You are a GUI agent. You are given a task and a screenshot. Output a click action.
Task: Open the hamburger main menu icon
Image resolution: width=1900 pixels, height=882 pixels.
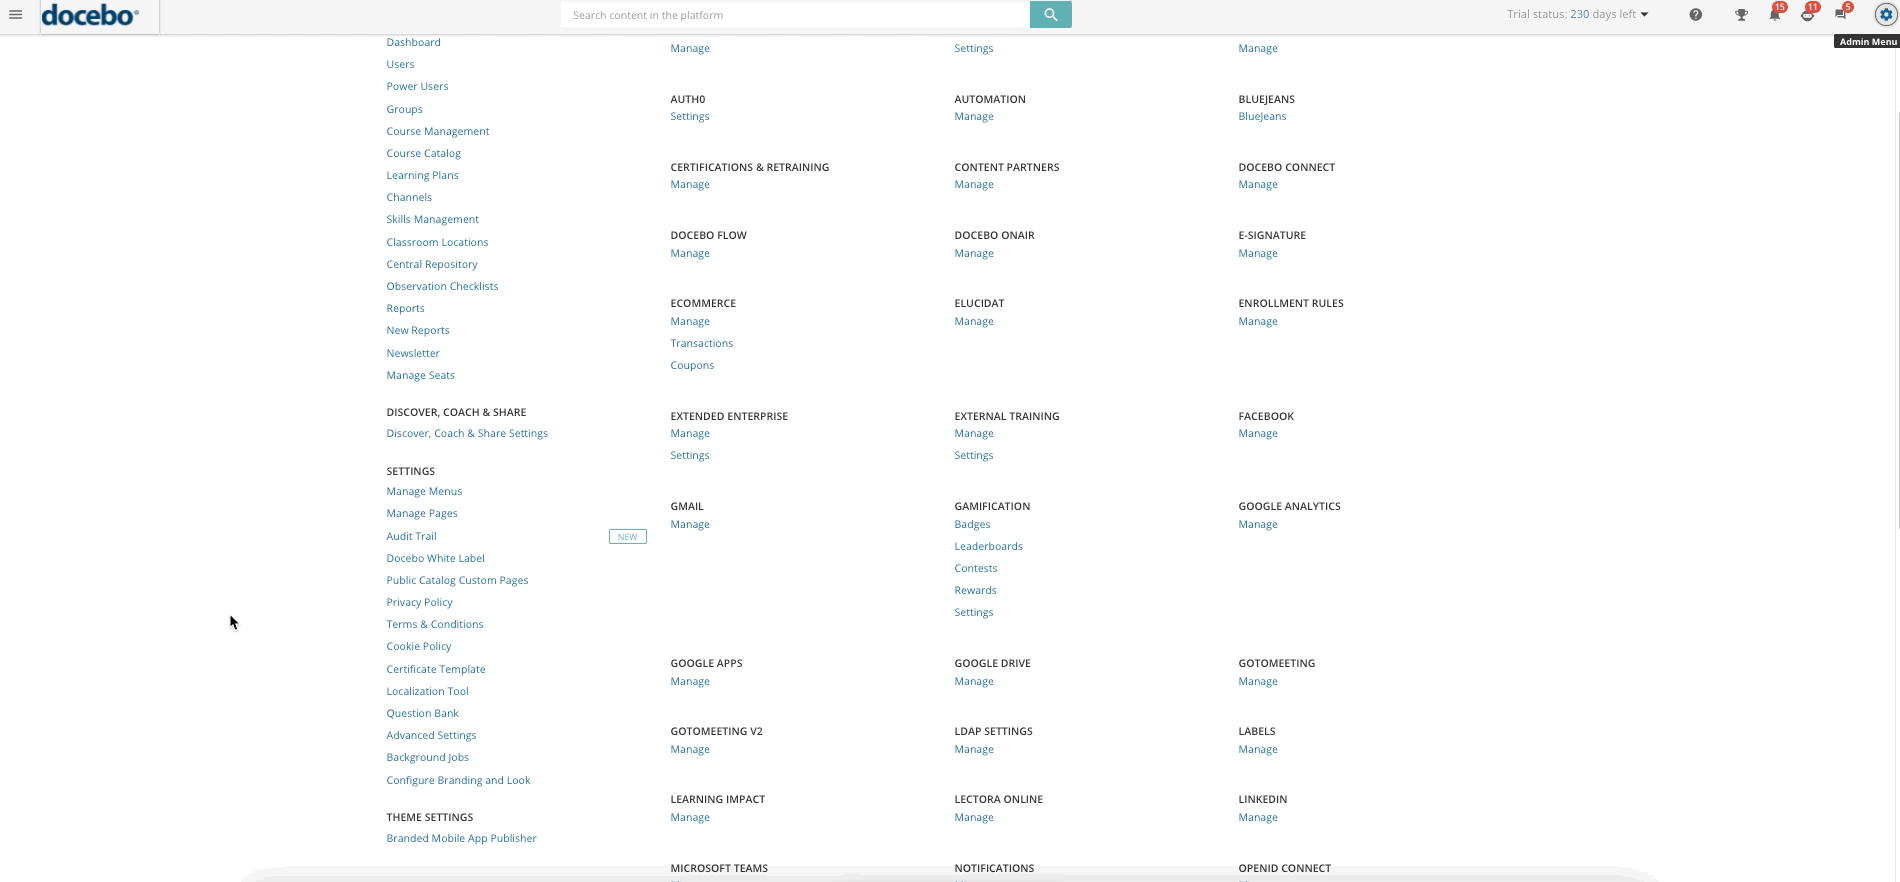[15, 15]
